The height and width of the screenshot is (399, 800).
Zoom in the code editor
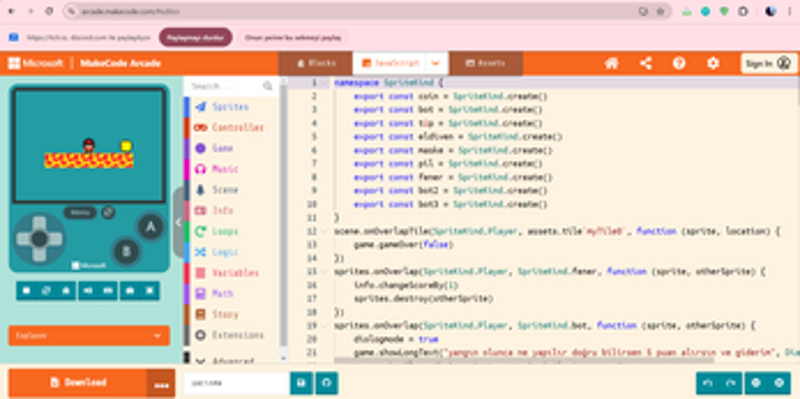779,383
